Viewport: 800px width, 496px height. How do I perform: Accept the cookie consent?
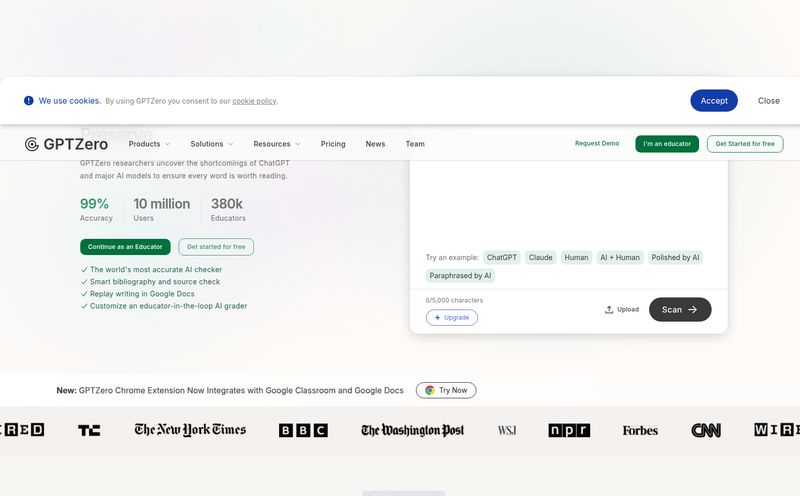tap(713, 100)
